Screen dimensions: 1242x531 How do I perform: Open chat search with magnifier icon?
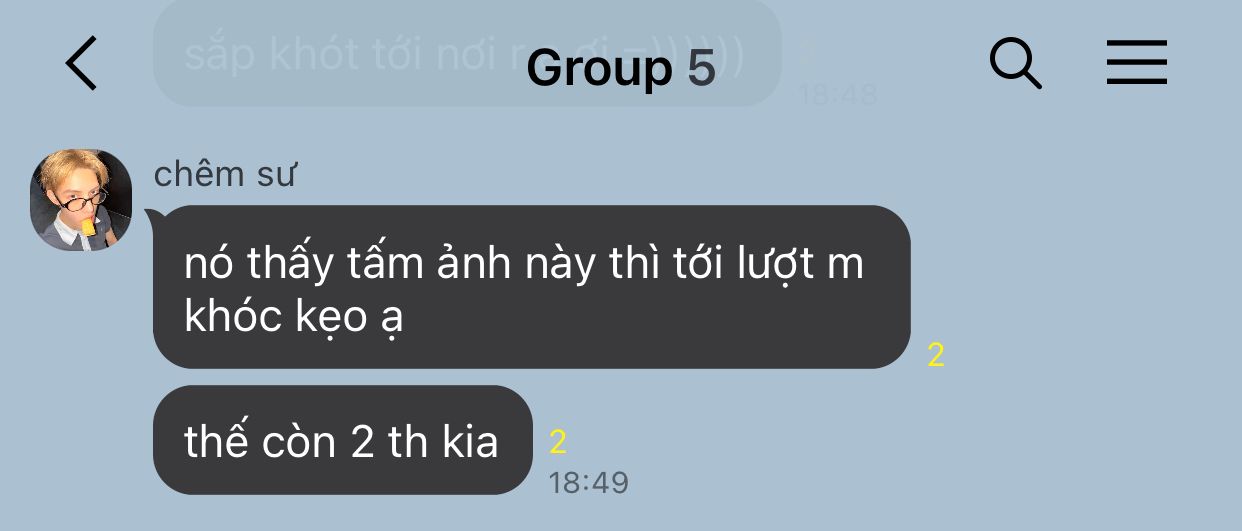pyautogui.click(x=1016, y=63)
